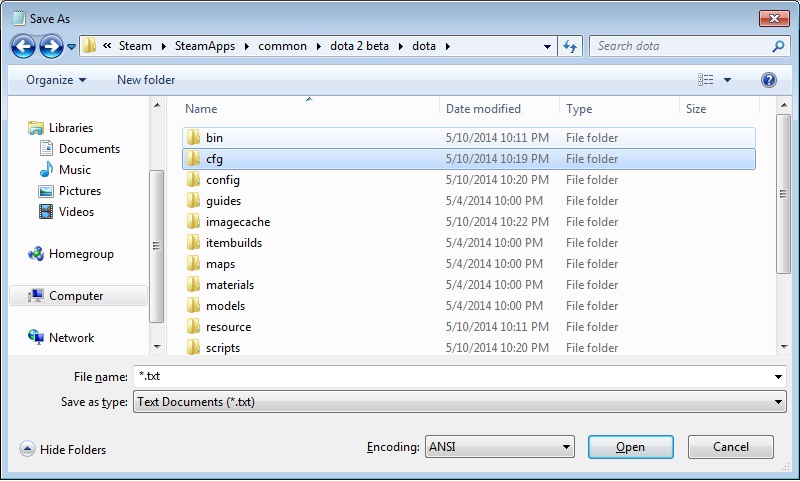Select the config folder icon
Image resolution: width=800 pixels, height=481 pixels.
(193, 180)
